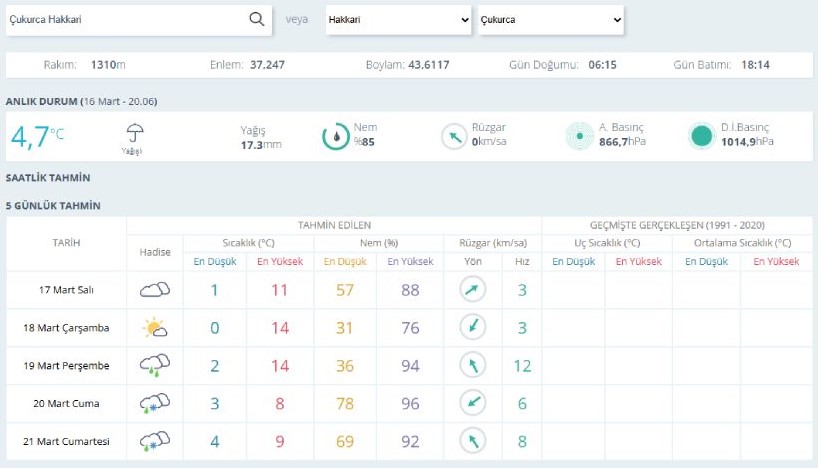
Task: Click the current wind direction icon
Action: [455, 137]
